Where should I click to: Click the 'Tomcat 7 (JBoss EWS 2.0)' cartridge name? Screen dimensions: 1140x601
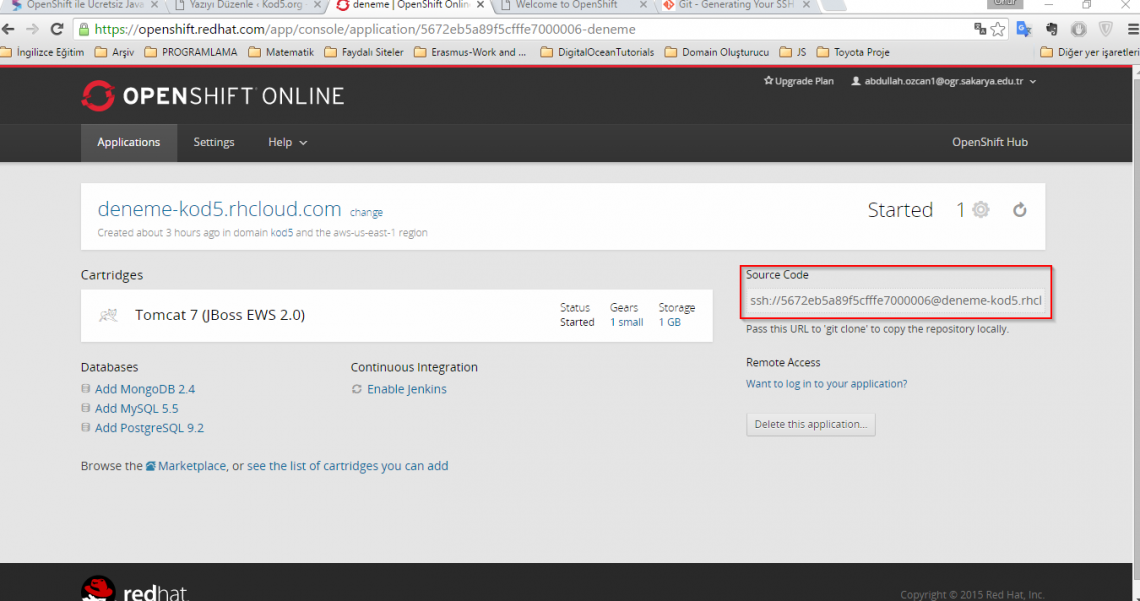pyautogui.click(x=220, y=315)
